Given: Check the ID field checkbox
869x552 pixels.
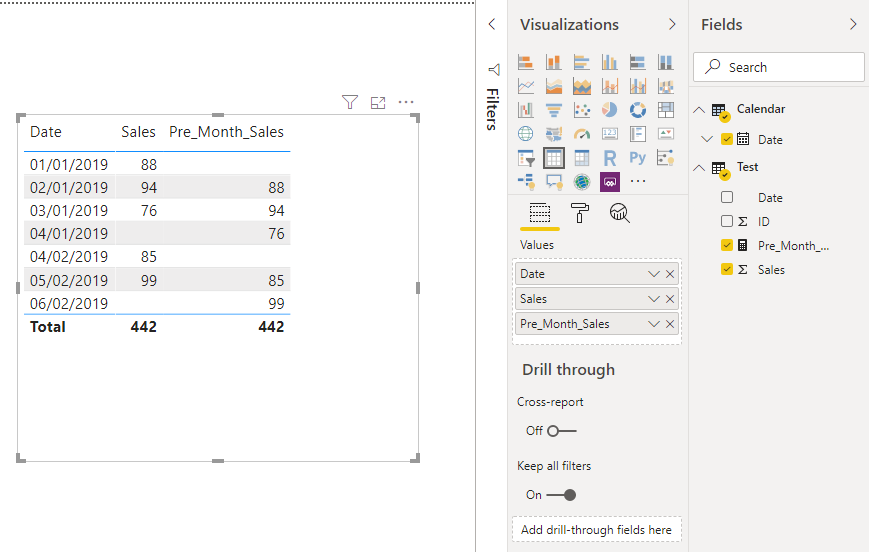Looking at the screenshot, I should 727,221.
